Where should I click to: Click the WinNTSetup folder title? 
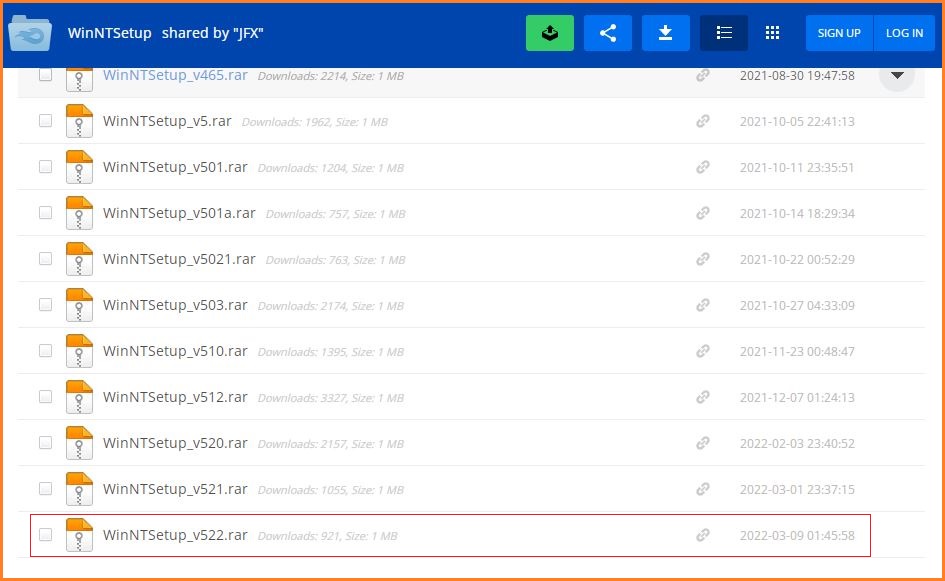109,33
